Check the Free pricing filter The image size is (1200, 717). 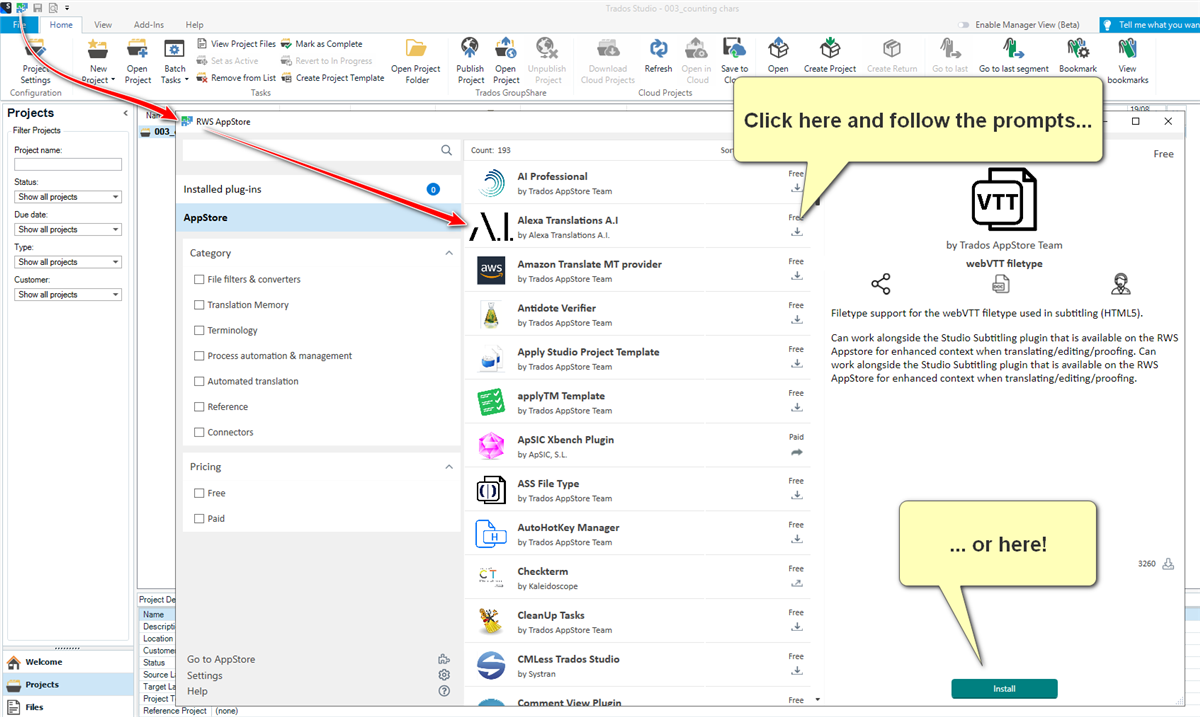(x=199, y=493)
